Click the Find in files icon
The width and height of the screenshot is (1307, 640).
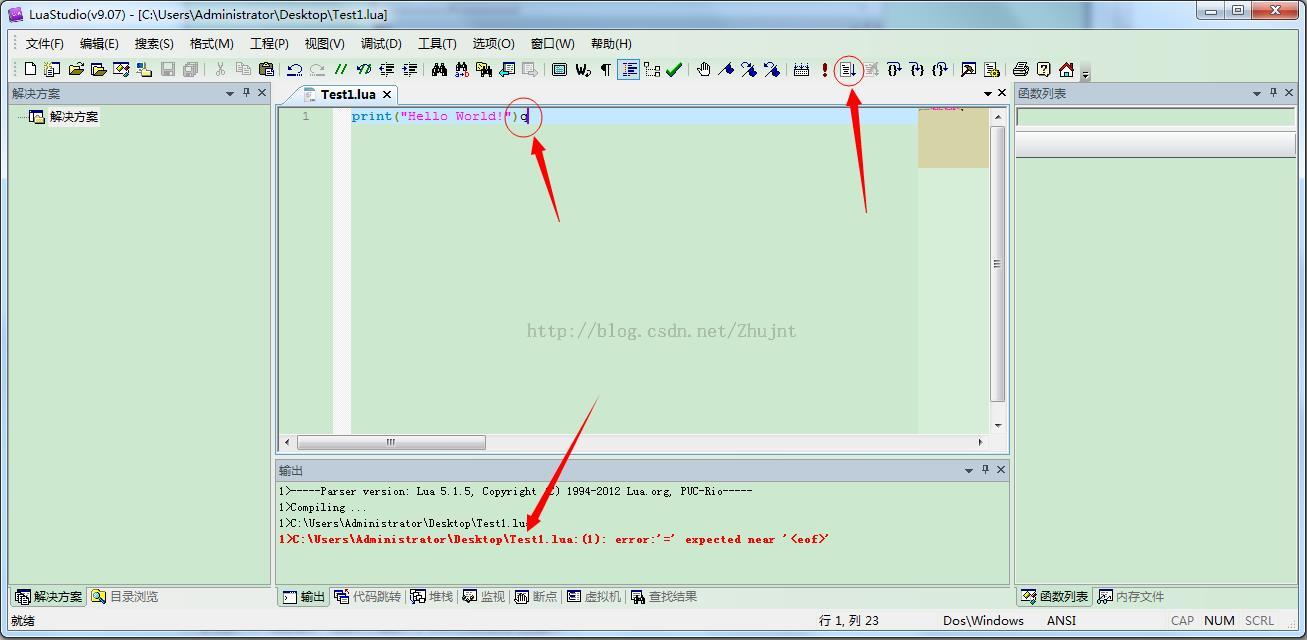[484, 69]
